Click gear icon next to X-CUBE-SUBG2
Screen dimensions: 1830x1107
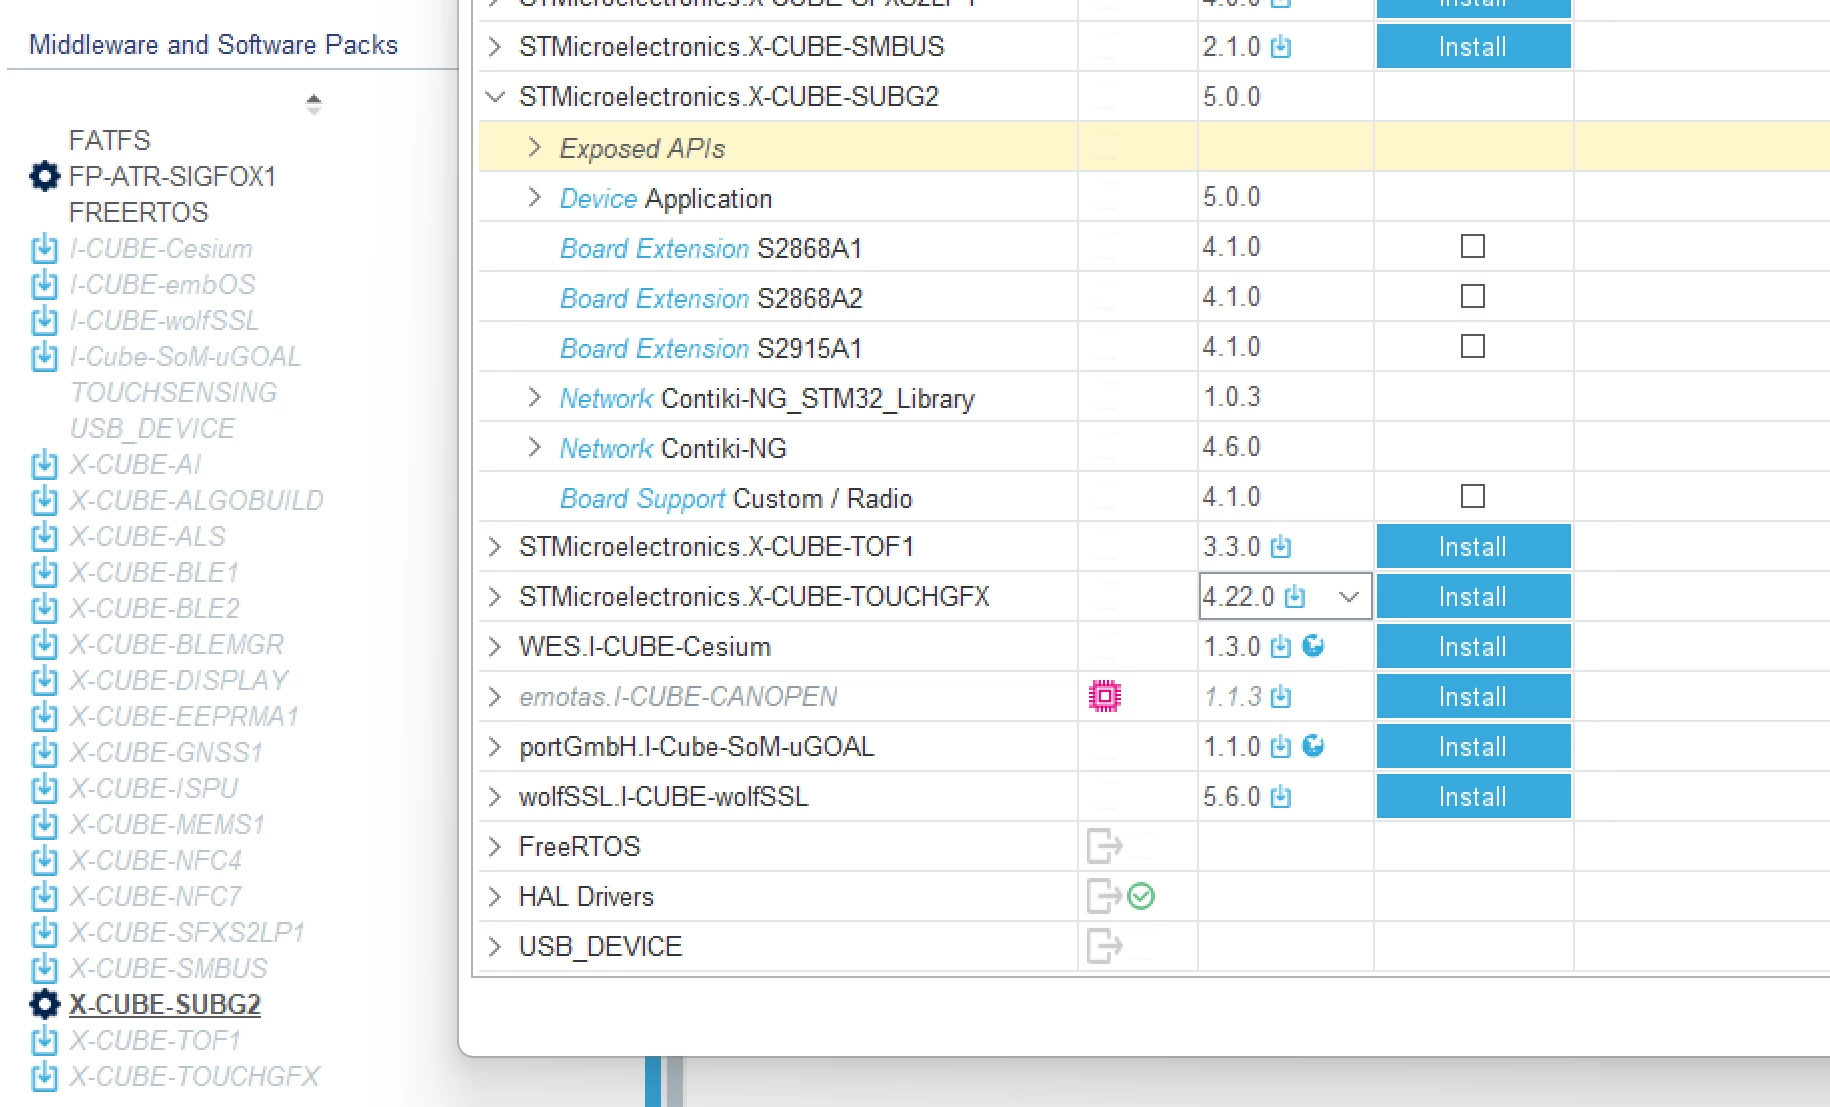(x=44, y=1004)
